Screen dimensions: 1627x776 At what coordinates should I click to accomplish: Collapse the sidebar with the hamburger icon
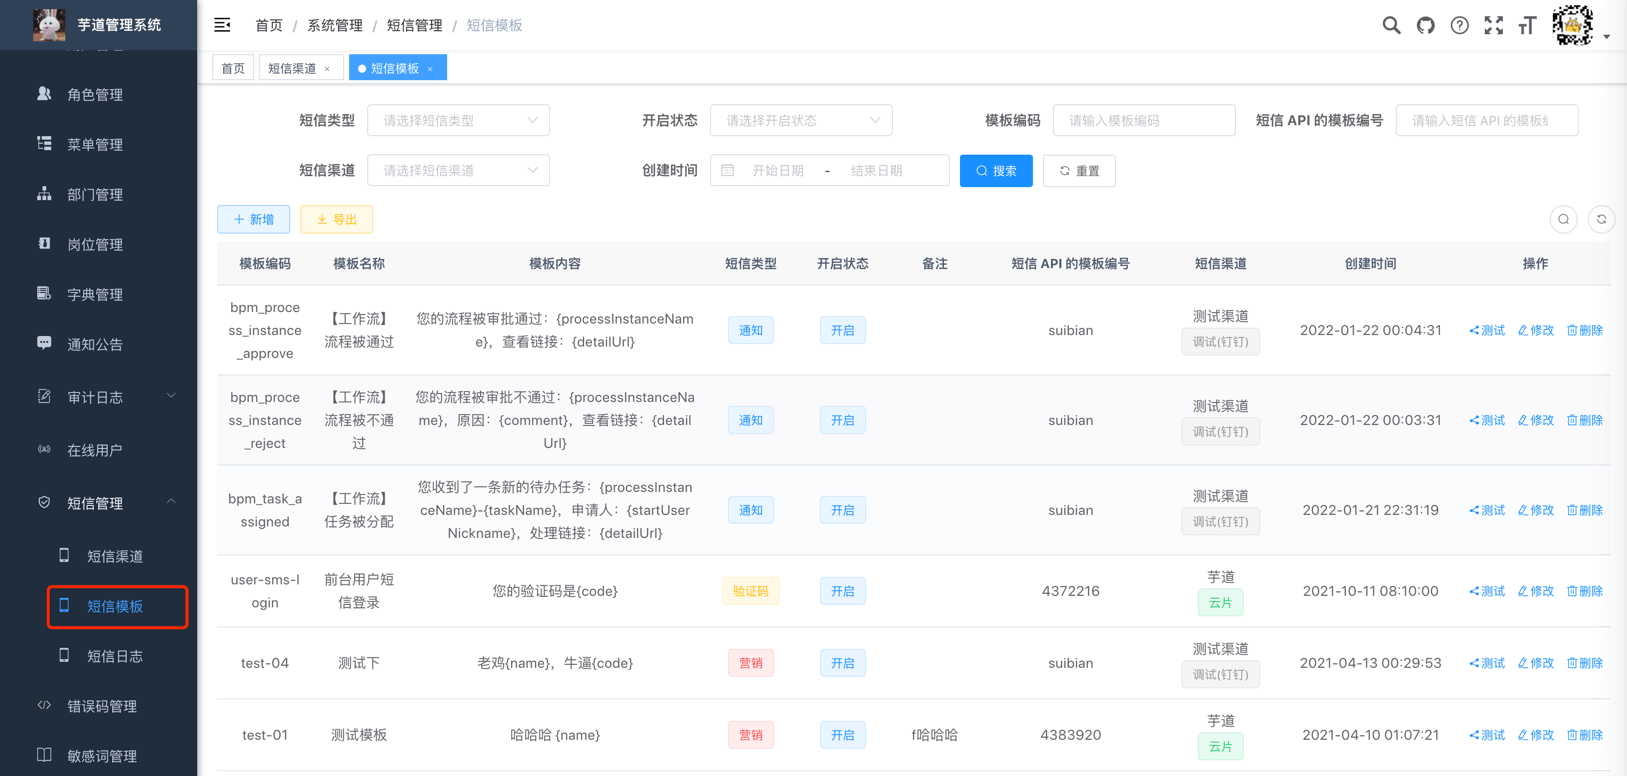coord(222,25)
